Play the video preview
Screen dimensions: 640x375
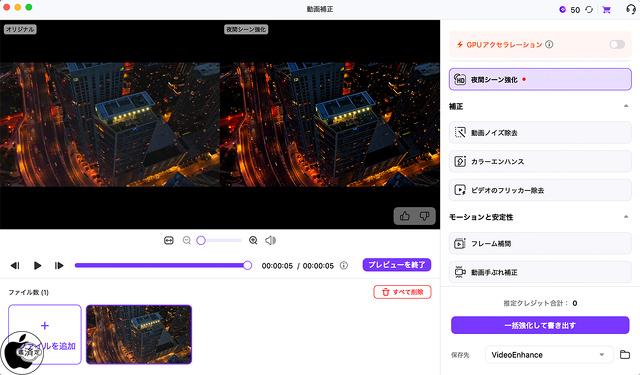37,266
